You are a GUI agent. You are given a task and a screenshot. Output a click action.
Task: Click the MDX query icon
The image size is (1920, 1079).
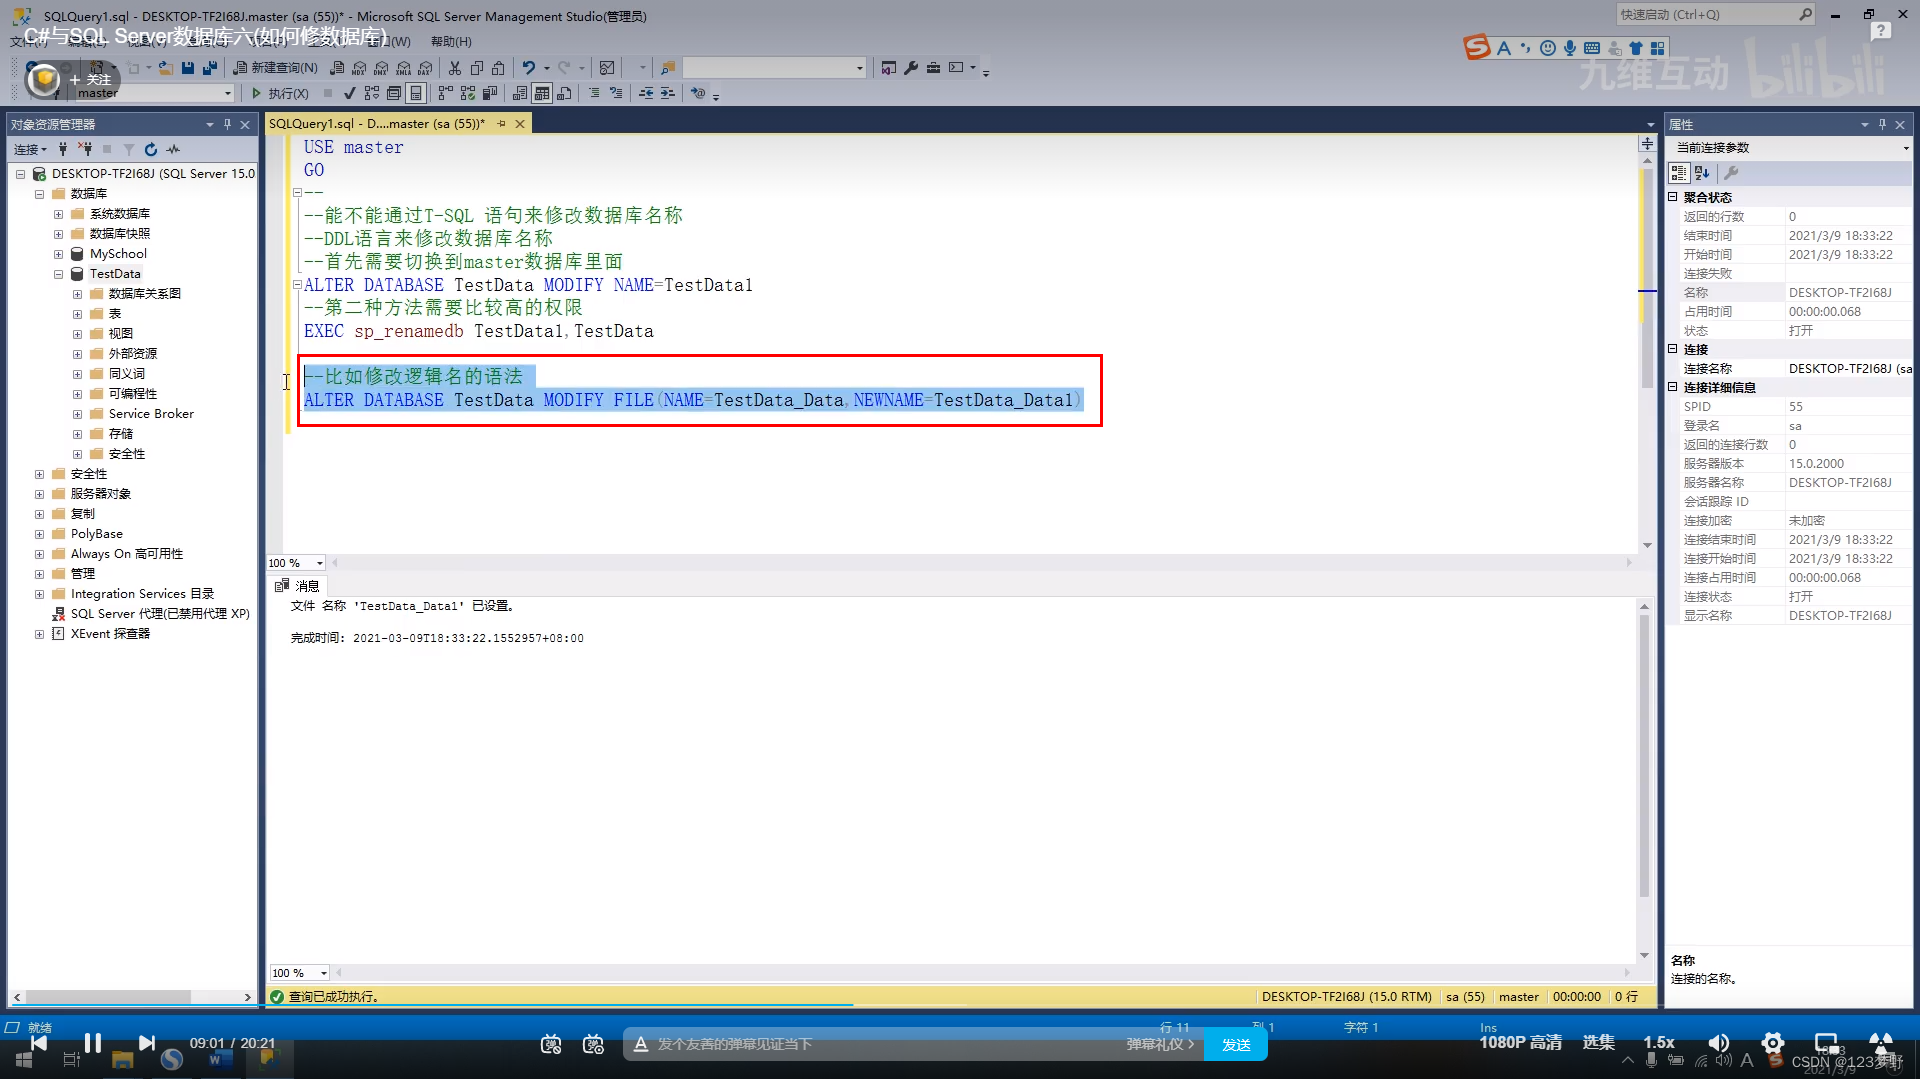pos(359,68)
